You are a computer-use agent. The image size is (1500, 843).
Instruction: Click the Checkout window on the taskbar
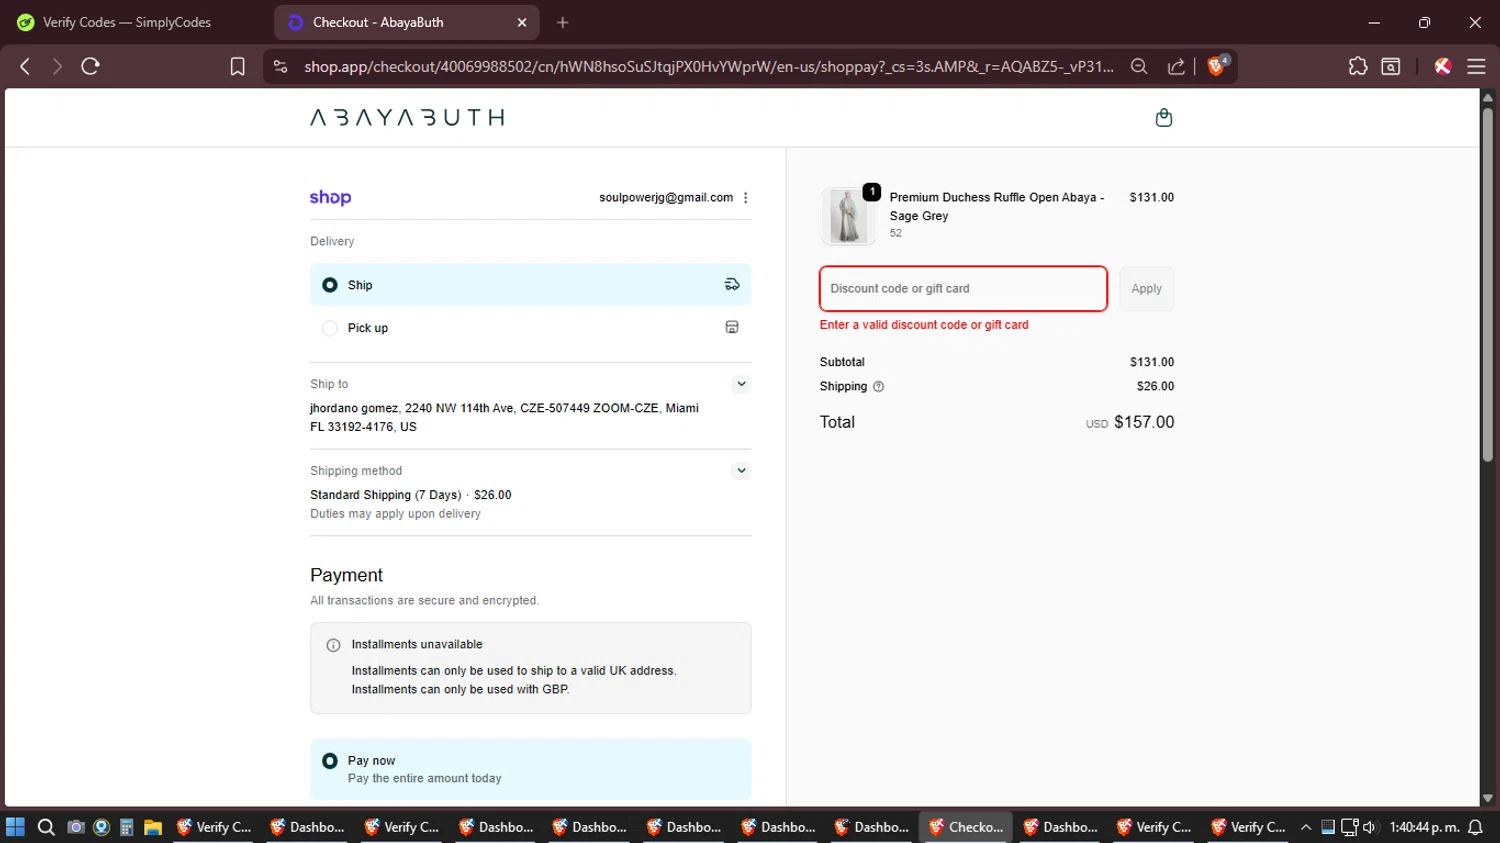tap(966, 827)
